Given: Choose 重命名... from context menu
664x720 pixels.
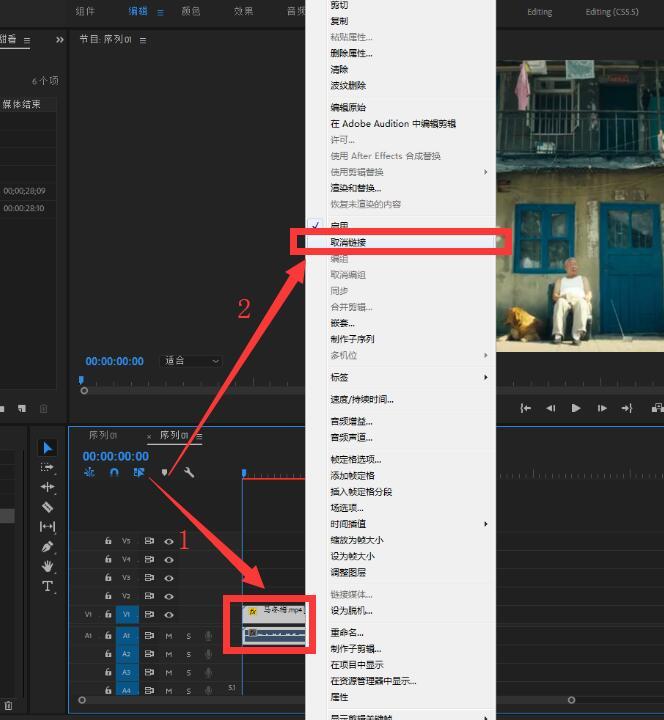Looking at the screenshot, I should click(x=400, y=632).
